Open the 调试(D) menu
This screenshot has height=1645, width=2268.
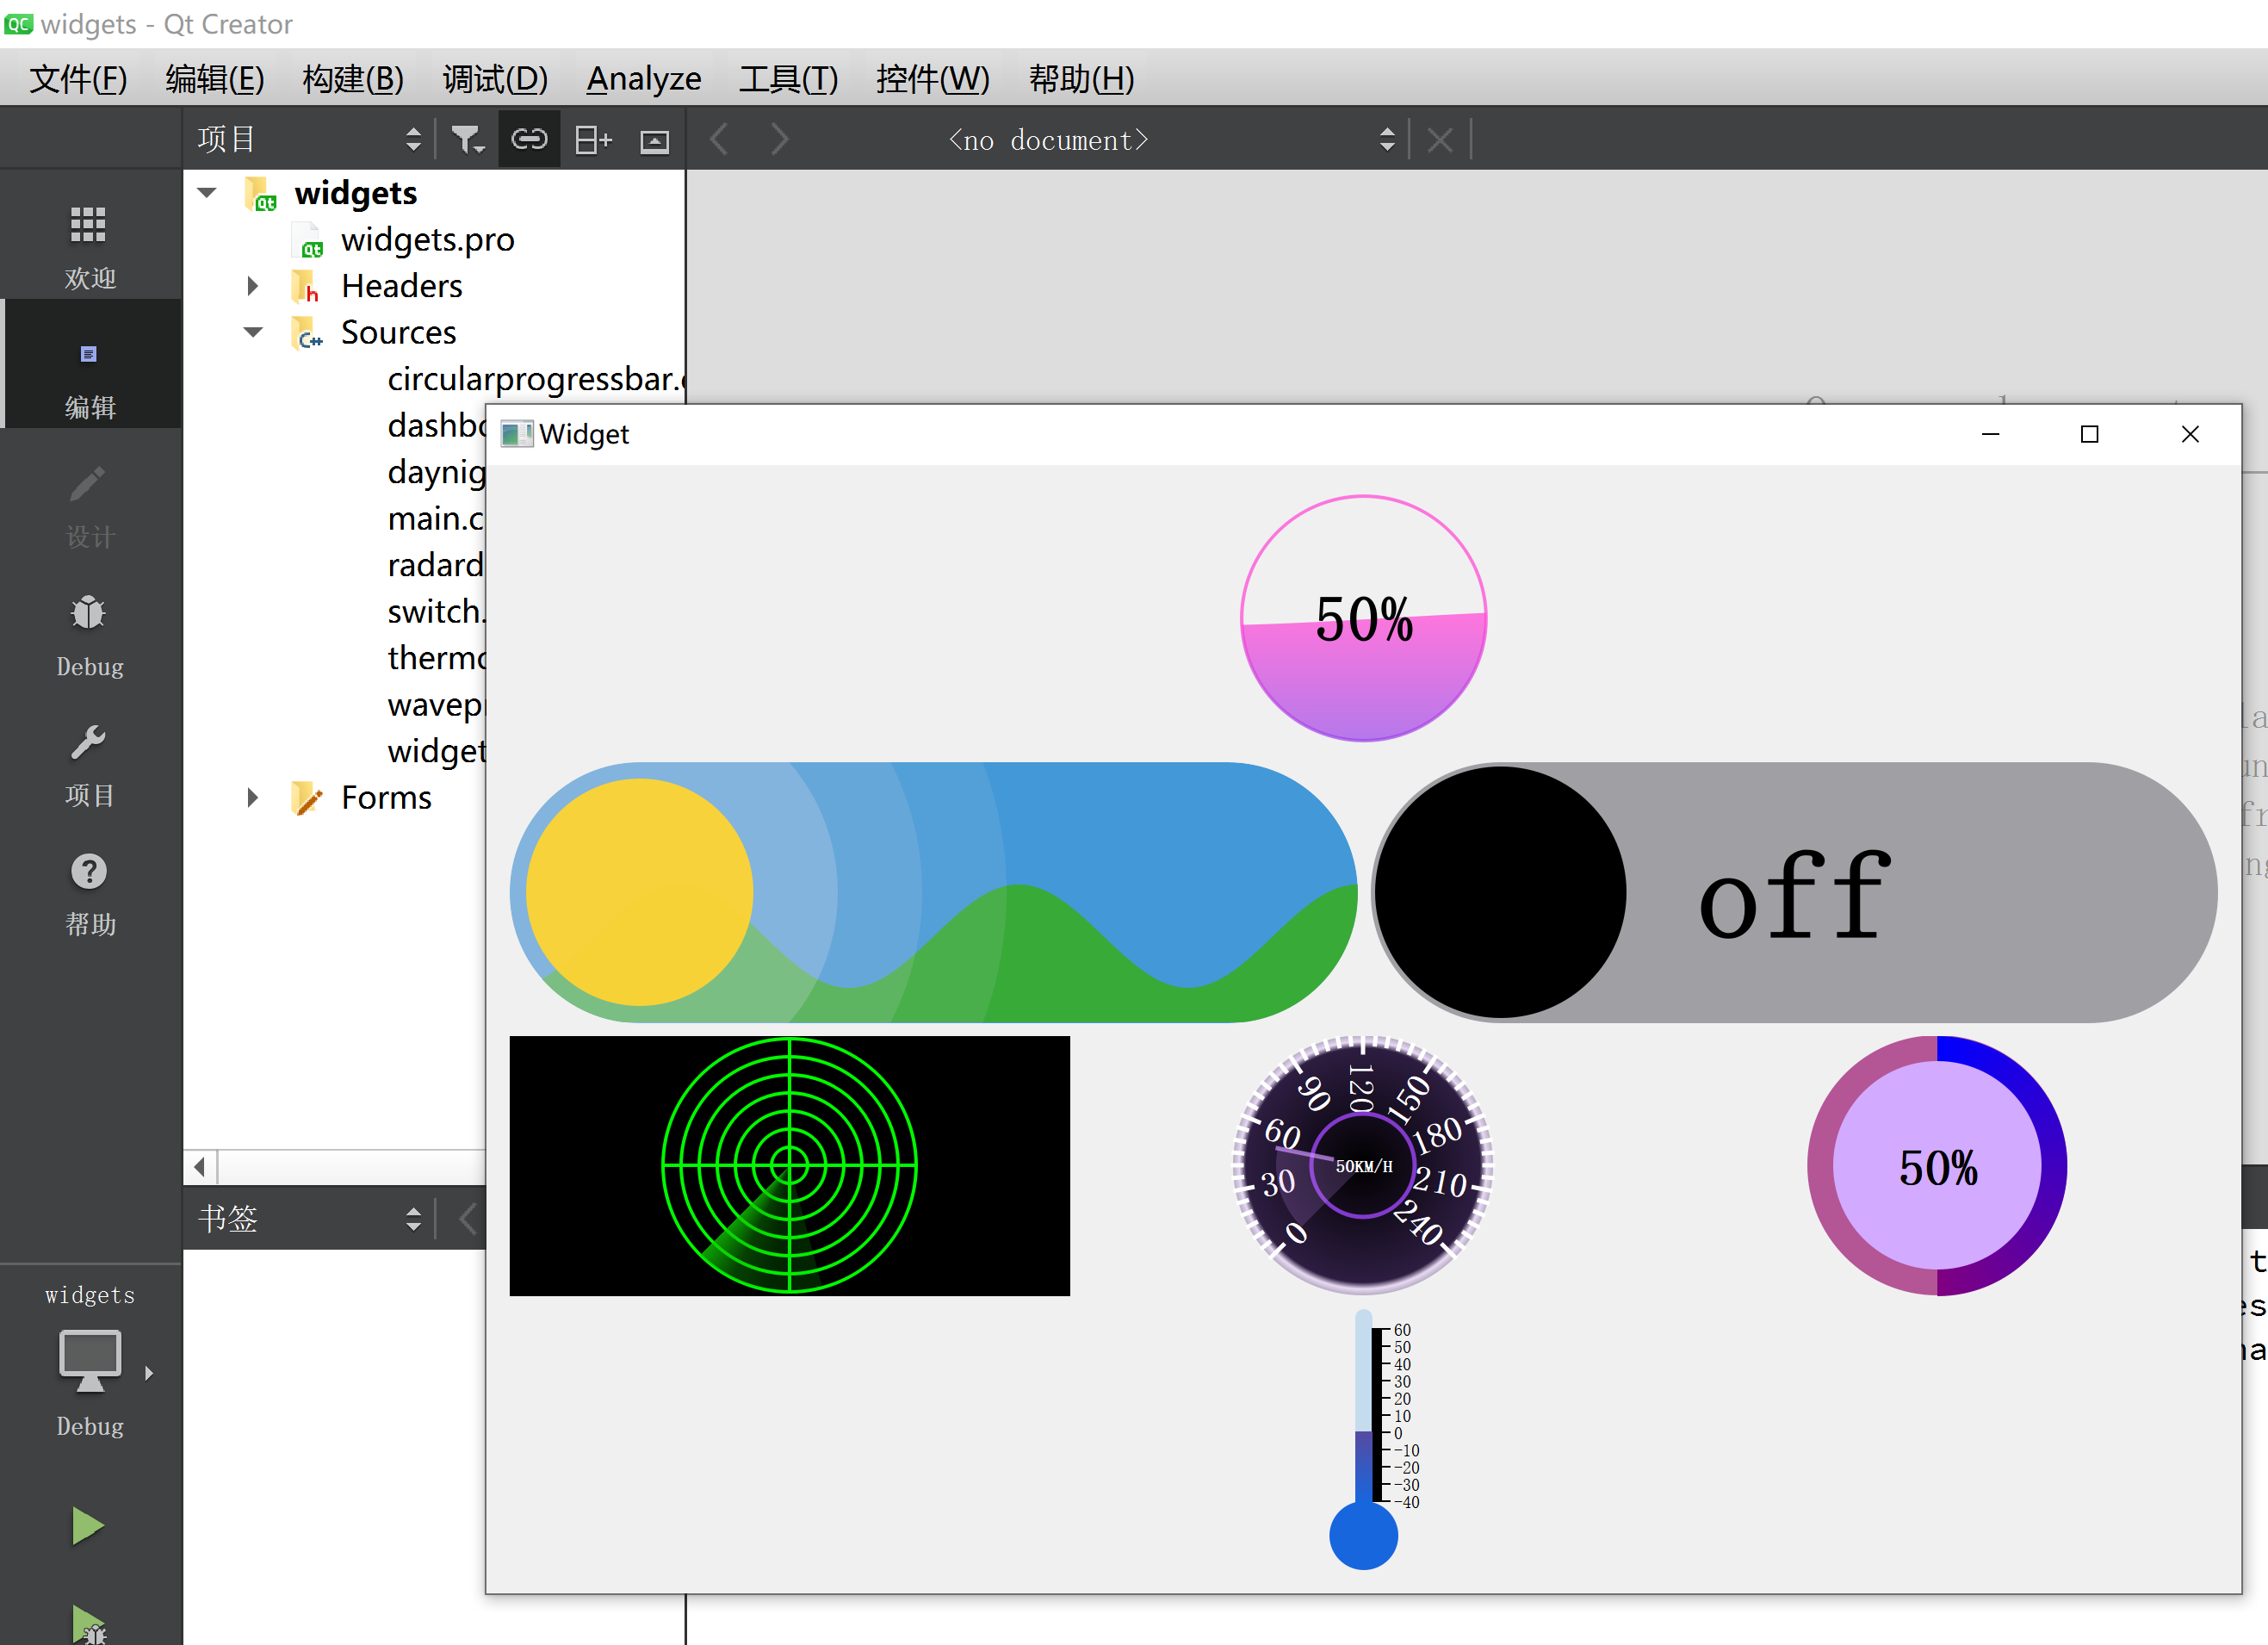click(x=495, y=78)
